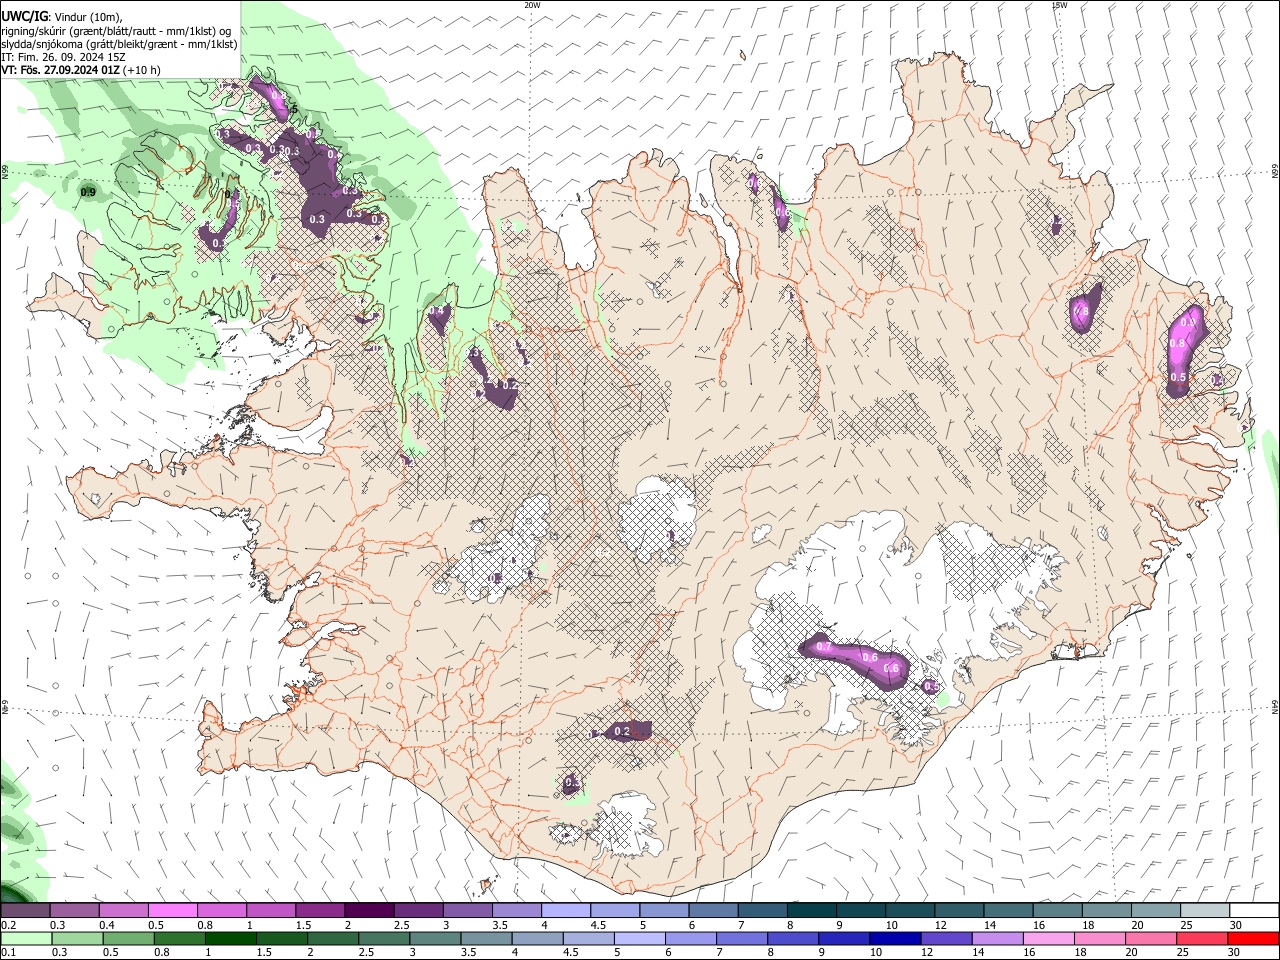Click the '15W' longitude label
The width and height of the screenshot is (1280, 960).
click(1059, 5)
